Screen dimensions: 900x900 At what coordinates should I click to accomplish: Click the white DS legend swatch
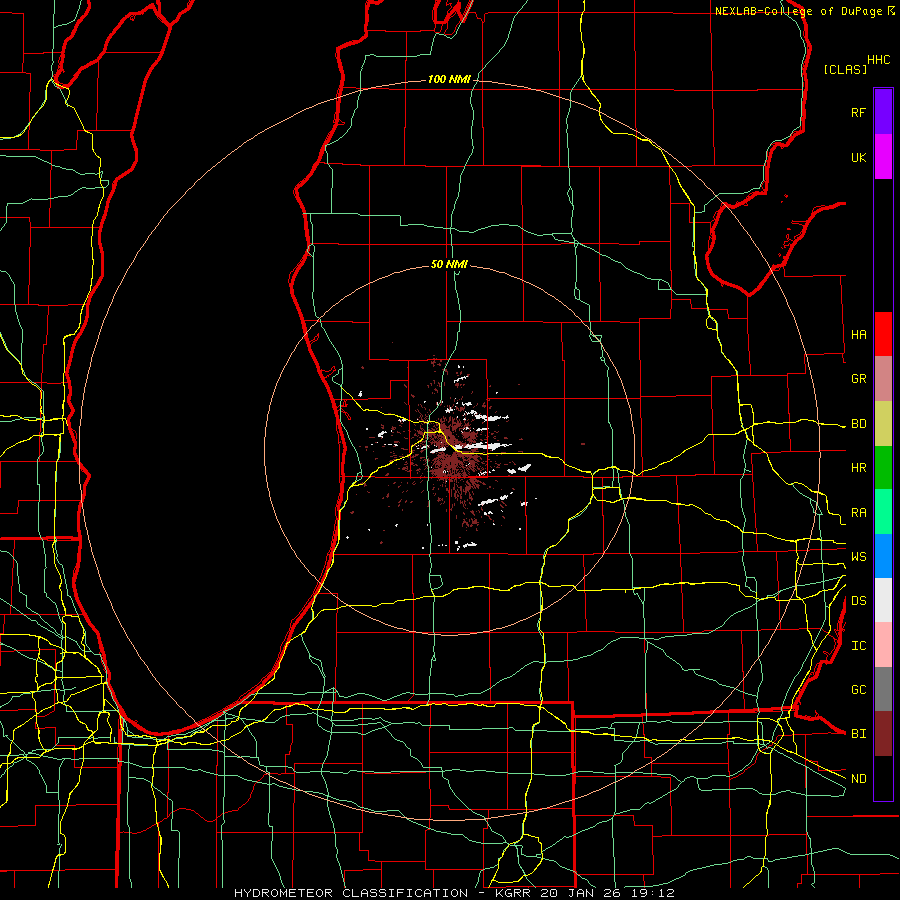(883, 600)
